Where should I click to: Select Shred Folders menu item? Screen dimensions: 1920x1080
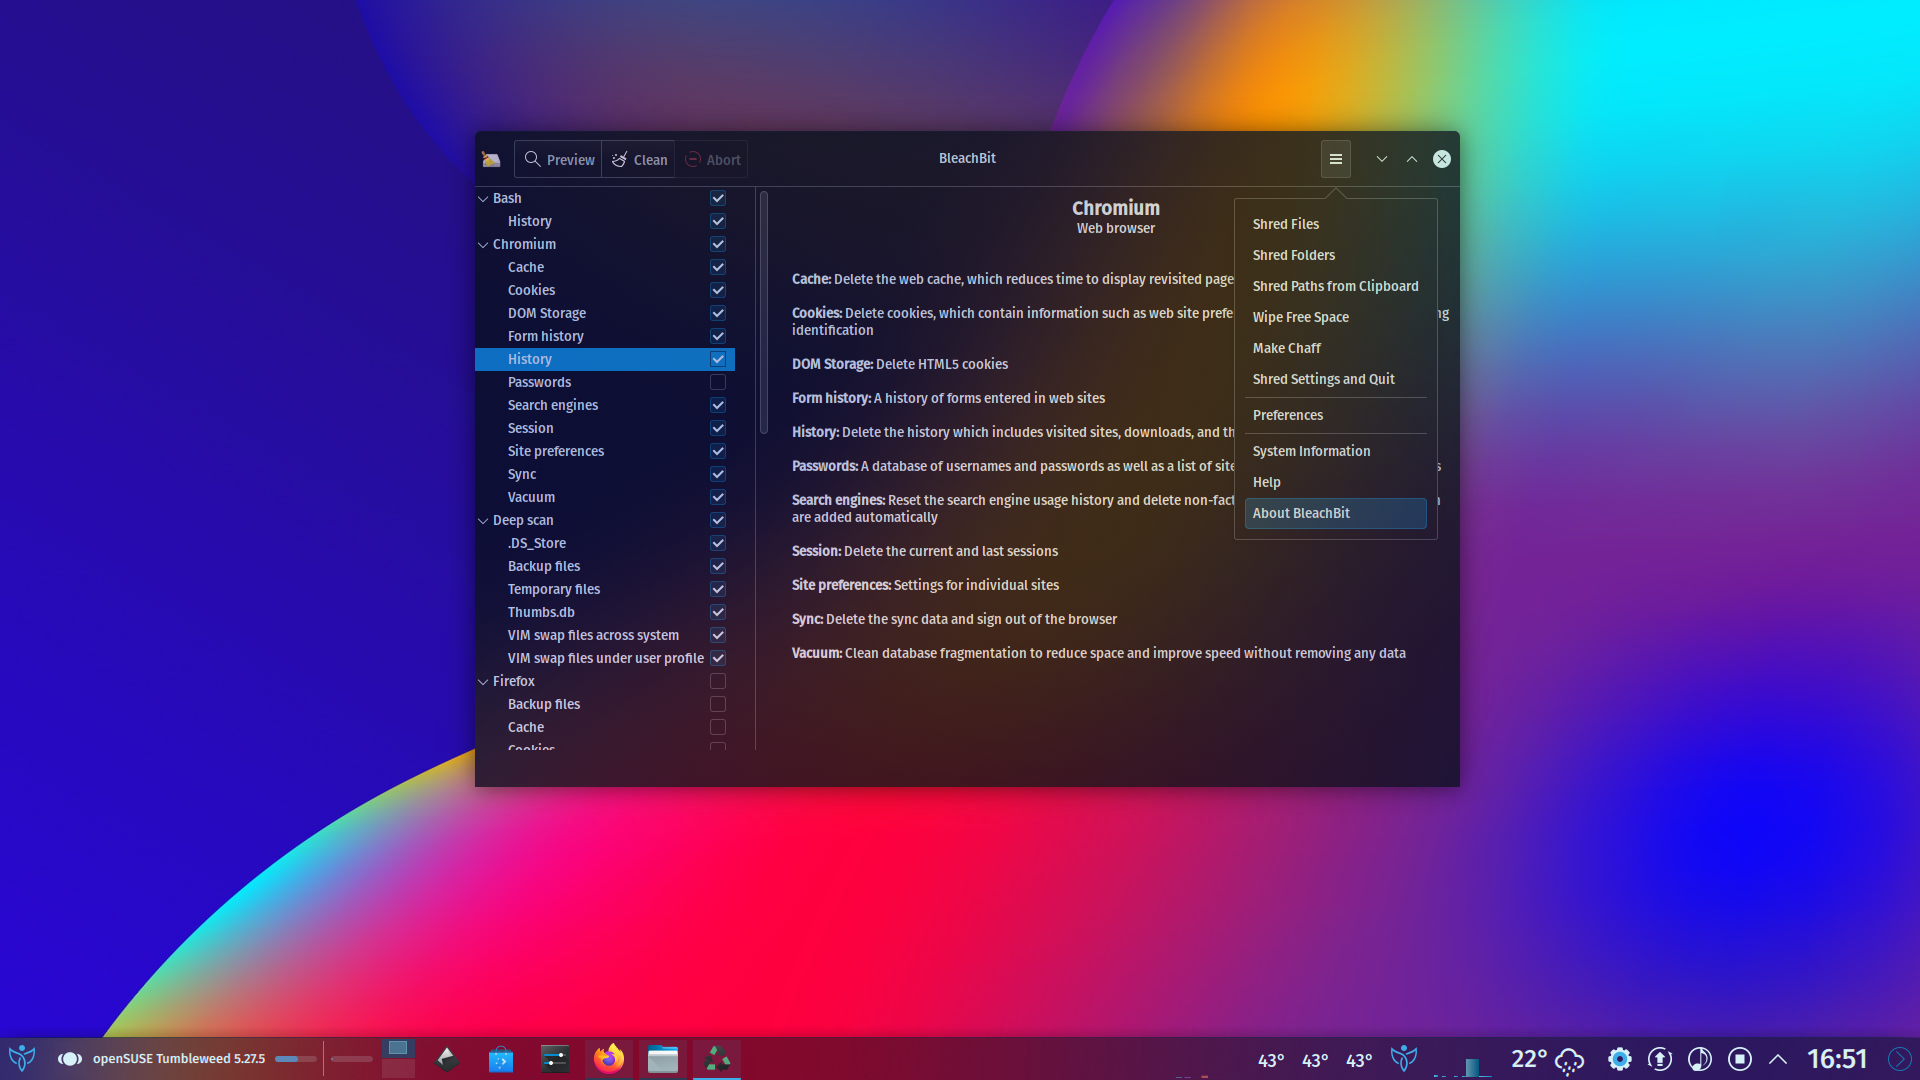pos(1335,255)
